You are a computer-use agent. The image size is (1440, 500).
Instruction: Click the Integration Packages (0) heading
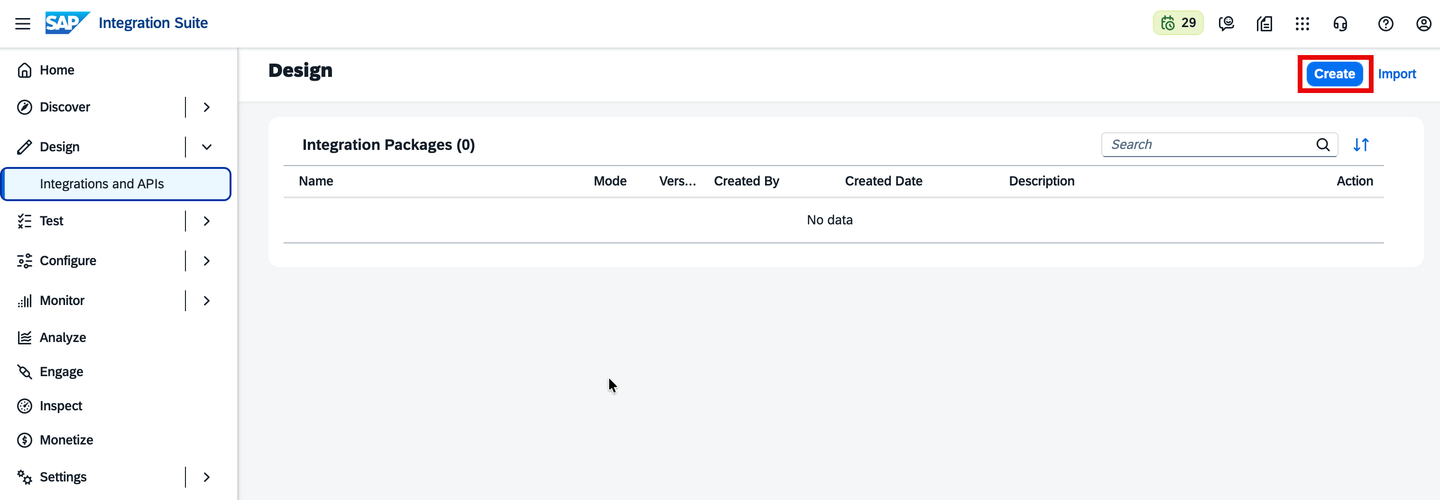point(389,145)
